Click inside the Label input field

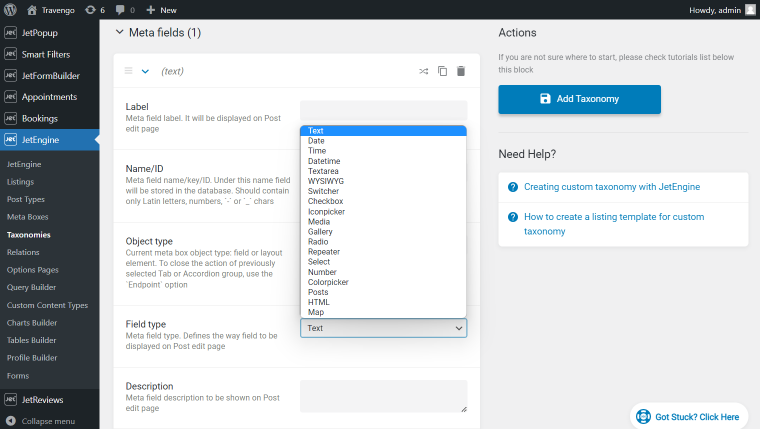383,111
